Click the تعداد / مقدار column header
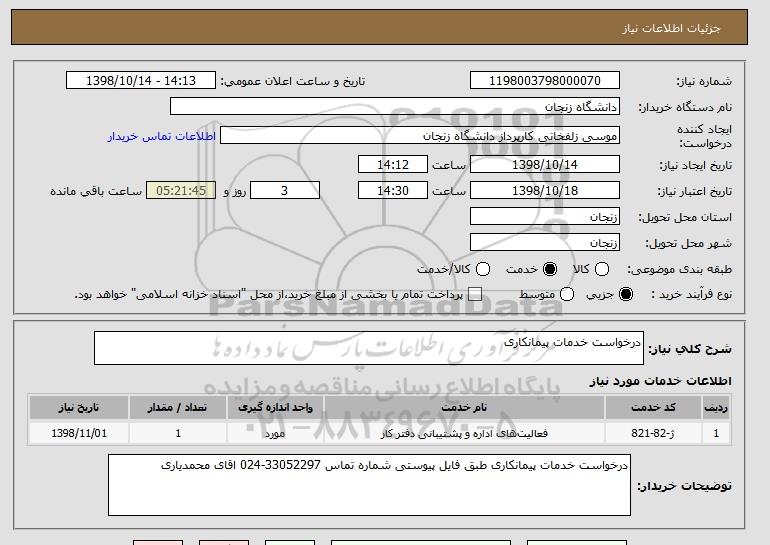Image resolution: width=770 pixels, height=545 pixels. pyautogui.click(x=177, y=408)
